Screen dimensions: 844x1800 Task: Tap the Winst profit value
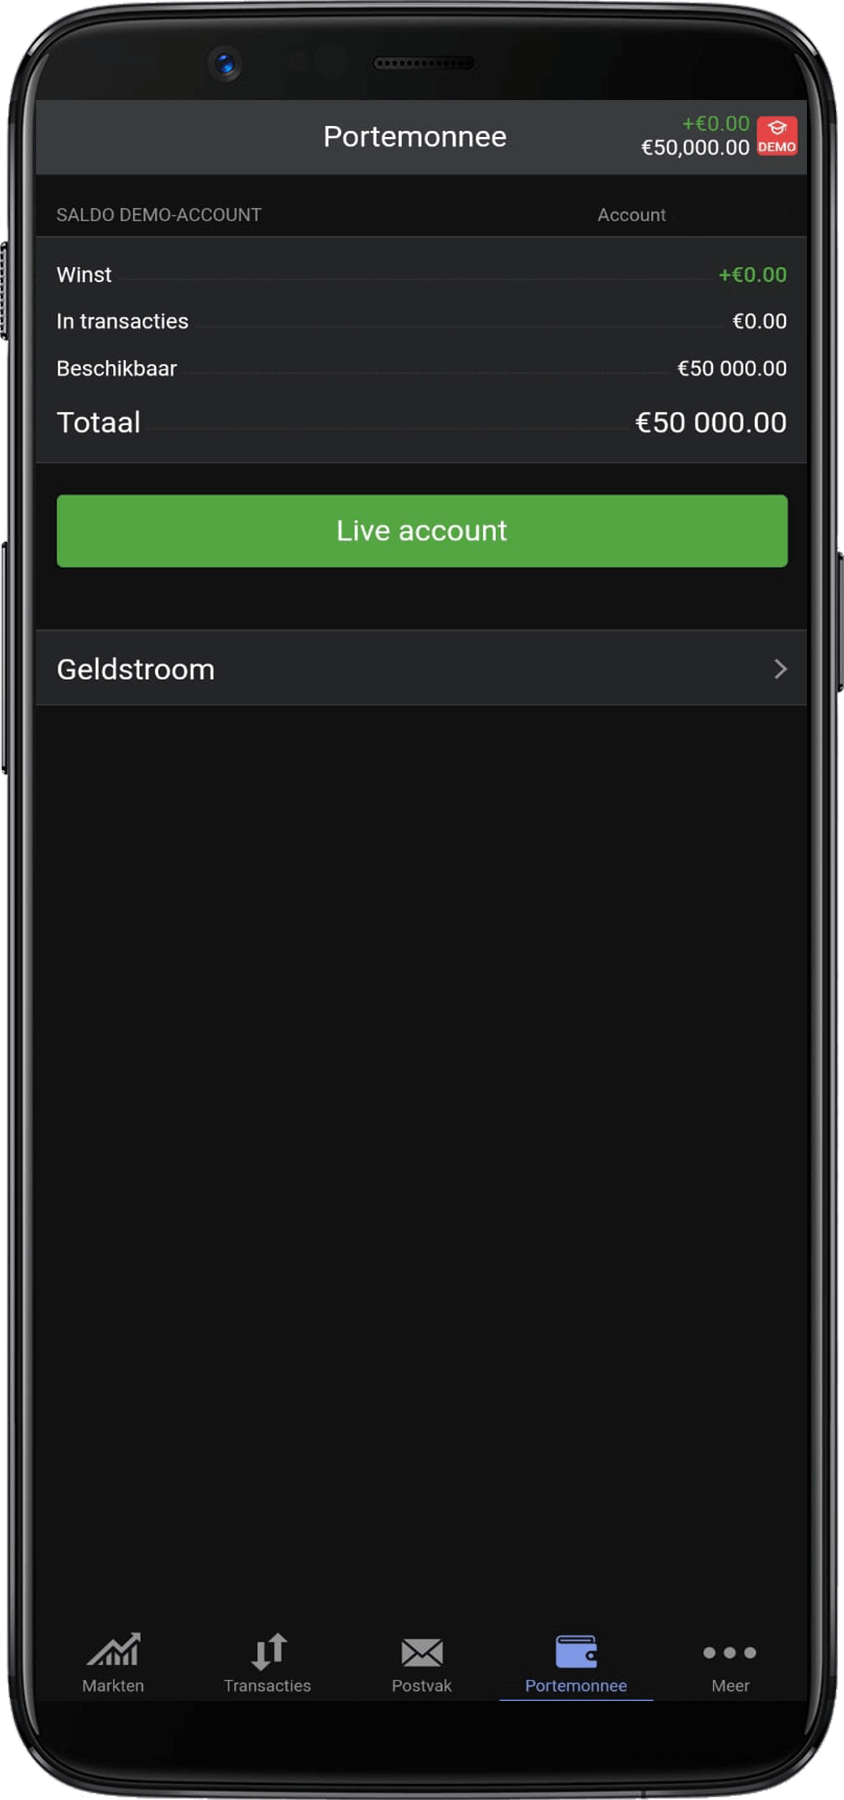pyautogui.click(x=753, y=274)
